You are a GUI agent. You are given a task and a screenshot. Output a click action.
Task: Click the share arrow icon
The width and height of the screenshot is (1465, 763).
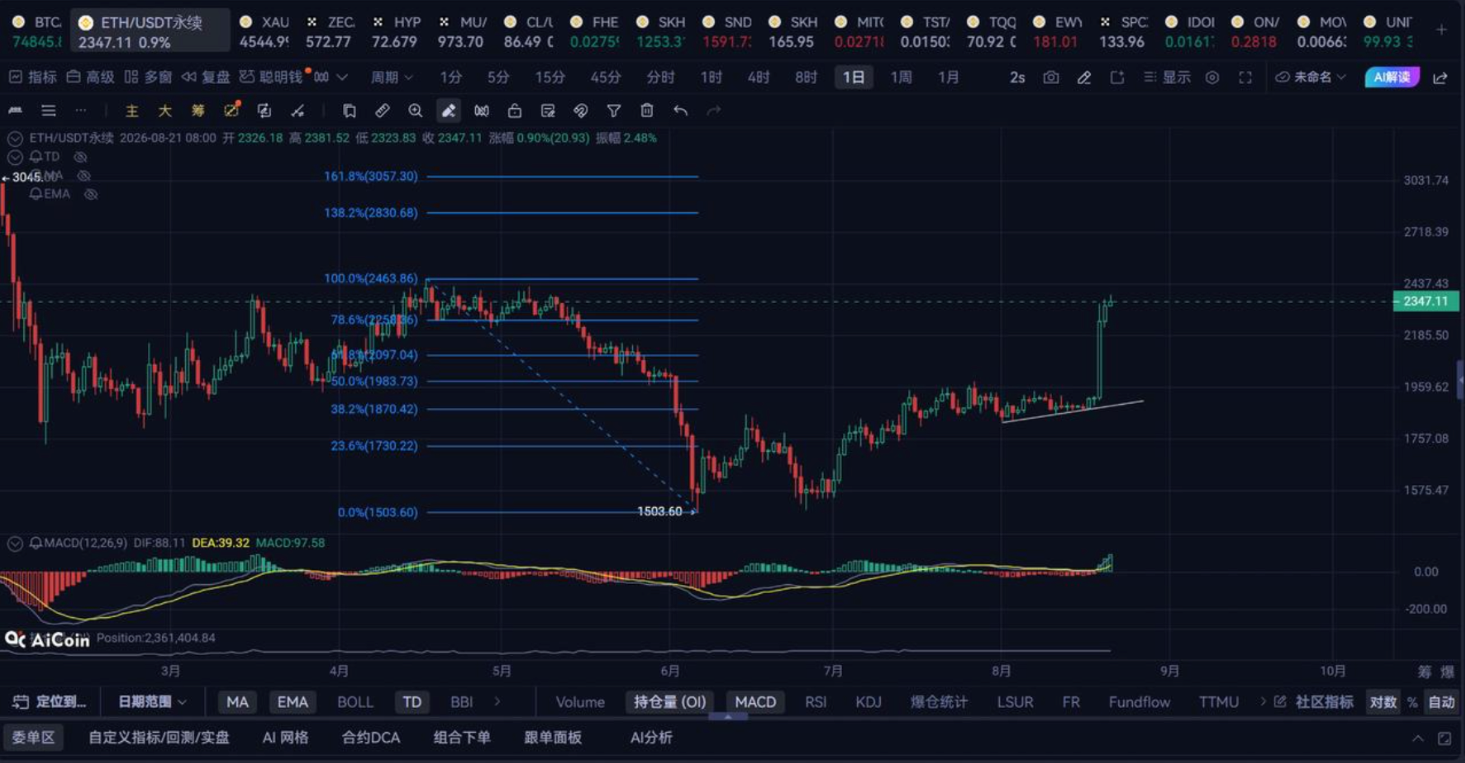pos(1440,77)
